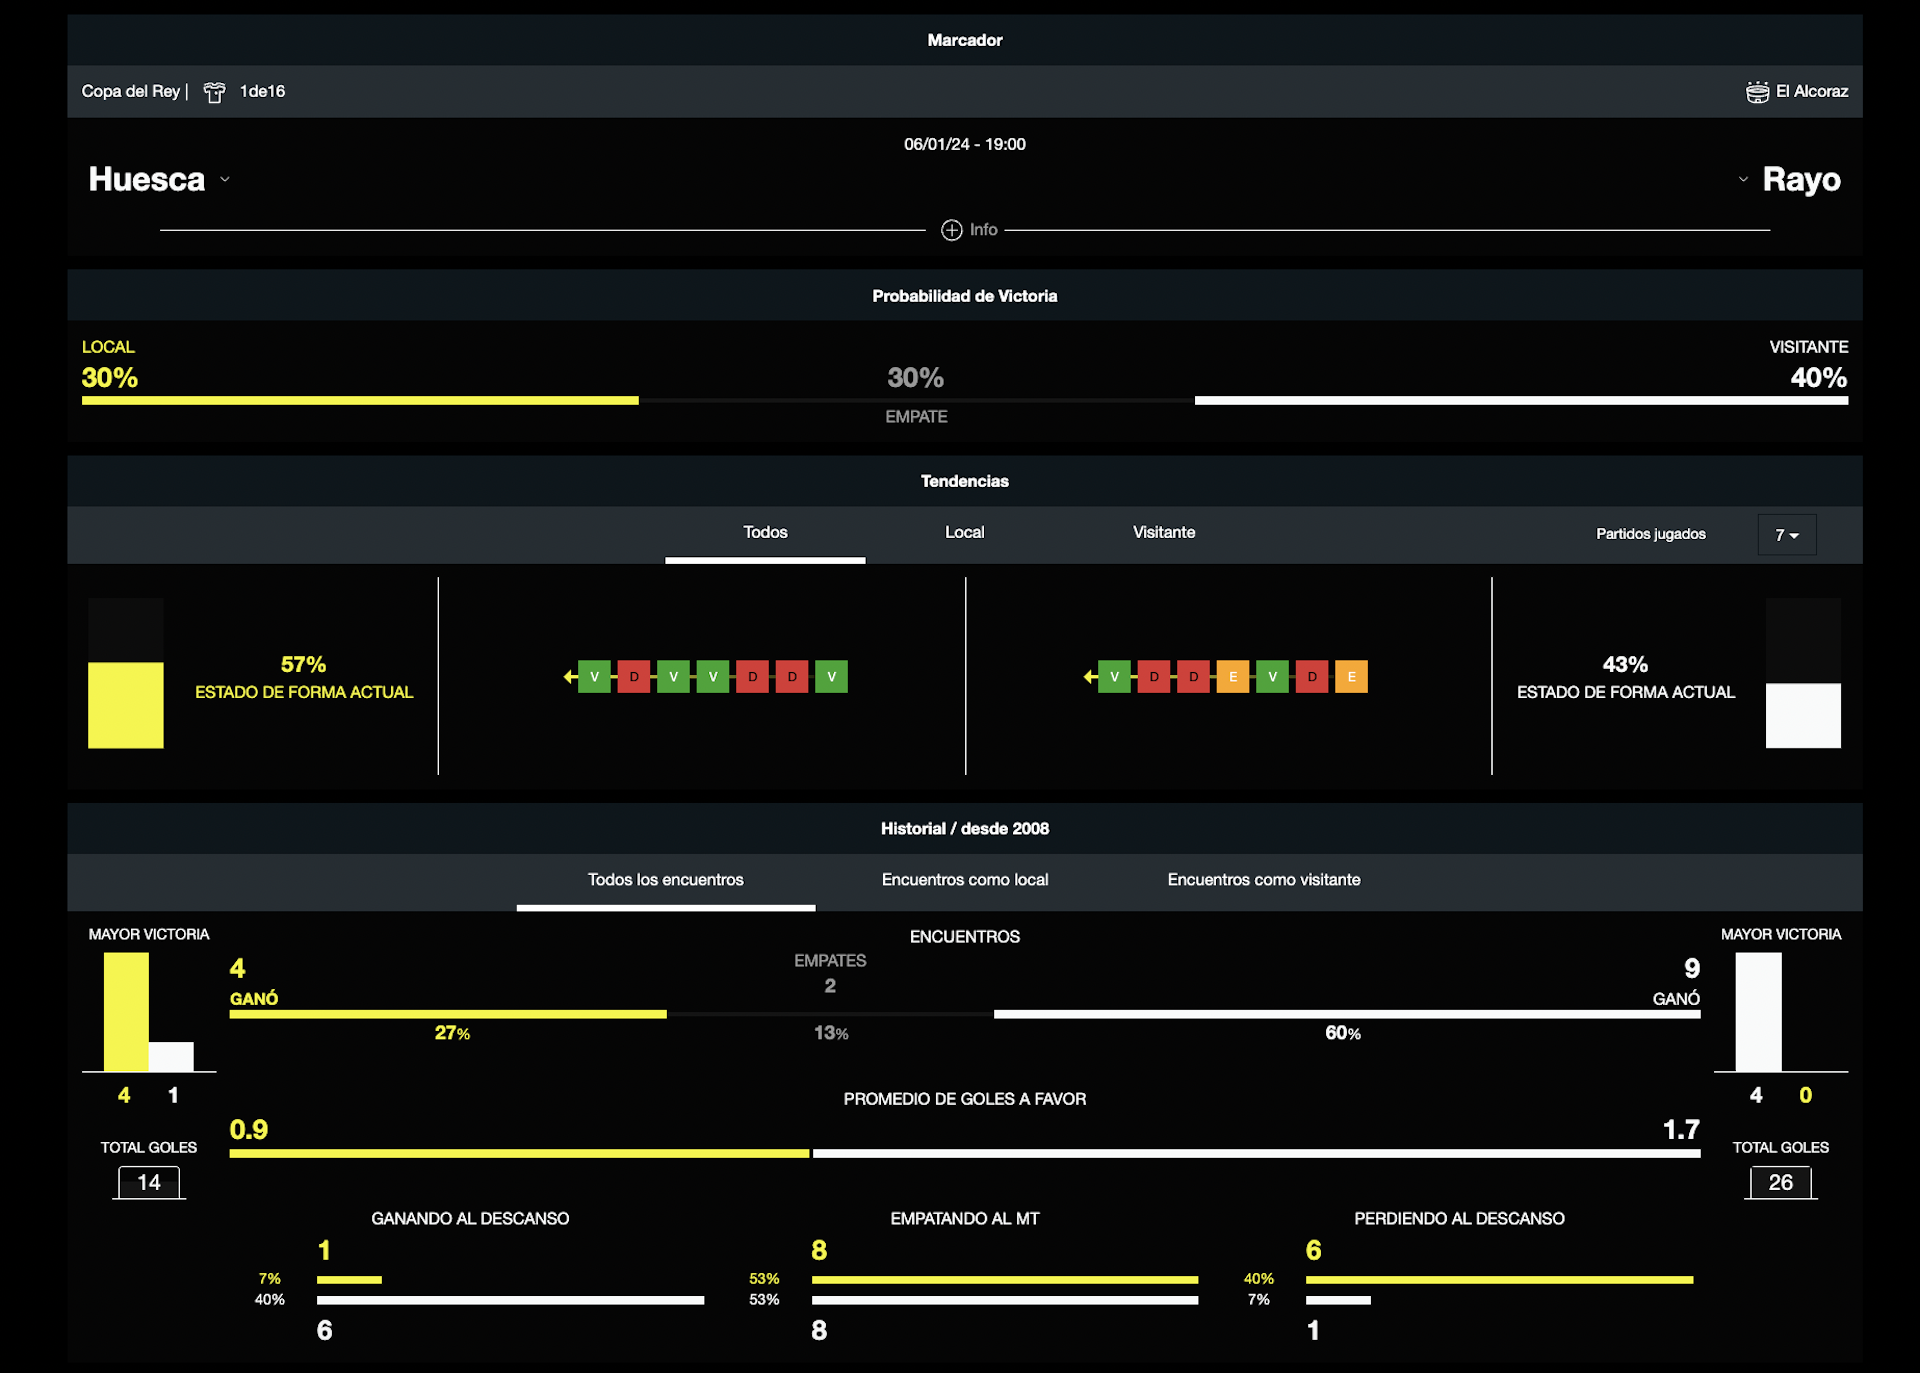This screenshot has height=1373, width=1920.
Task: Click the Huesca 27% wins bar
Action: 448,1014
